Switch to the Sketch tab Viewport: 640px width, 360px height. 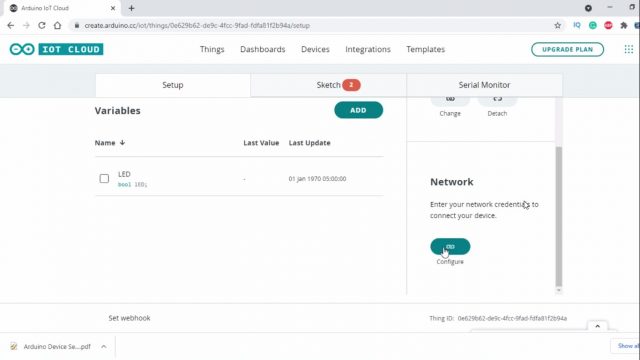coord(329,85)
